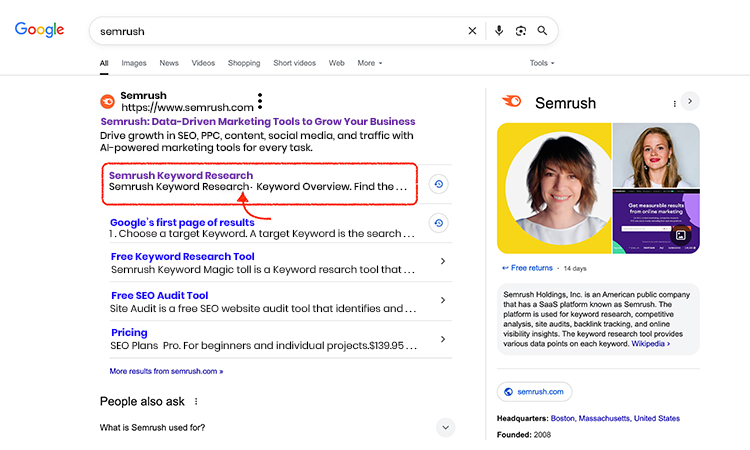Viewport: 750px width, 450px height.
Task: Click Semrush logo in knowledge panel
Action: tap(511, 101)
